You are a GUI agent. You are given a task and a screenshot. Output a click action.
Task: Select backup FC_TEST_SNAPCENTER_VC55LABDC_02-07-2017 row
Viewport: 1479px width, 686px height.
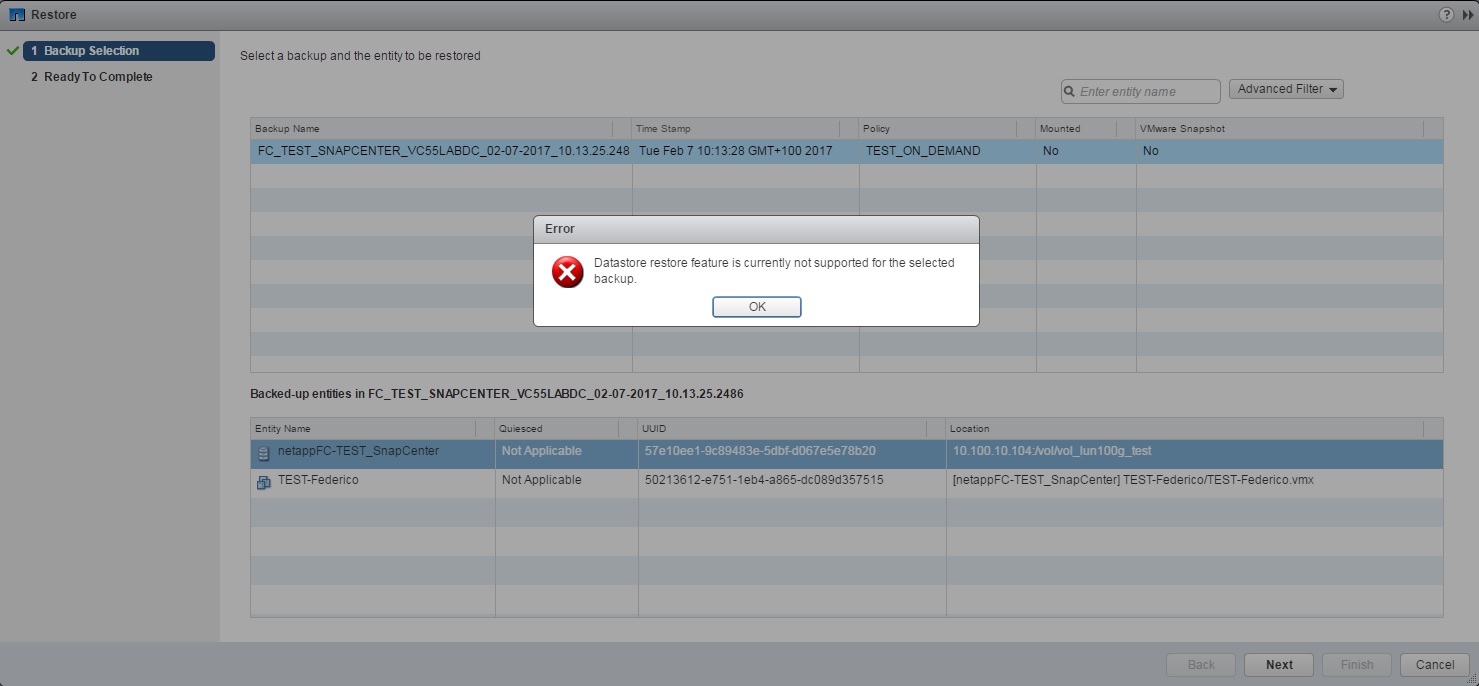coord(847,151)
